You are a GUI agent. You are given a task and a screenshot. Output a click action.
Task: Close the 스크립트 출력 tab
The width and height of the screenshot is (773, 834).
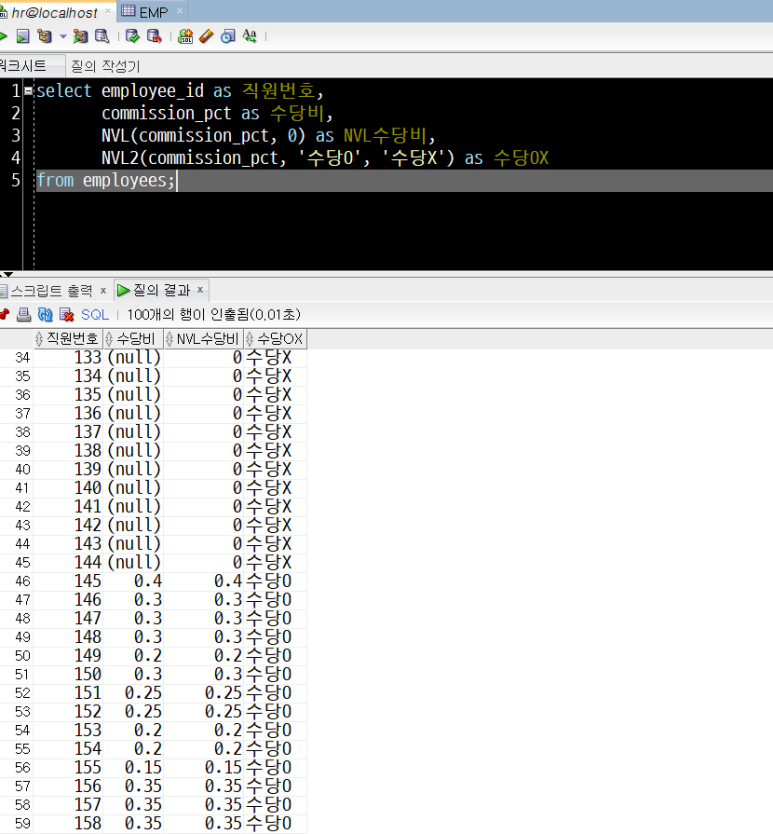coord(103,290)
